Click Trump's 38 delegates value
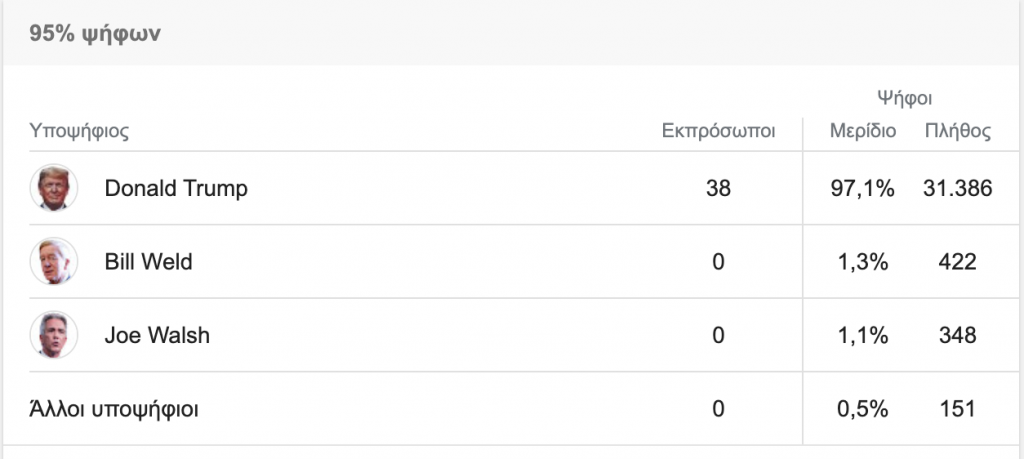The height and width of the screenshot is (459, 1024). coord(718,188)
